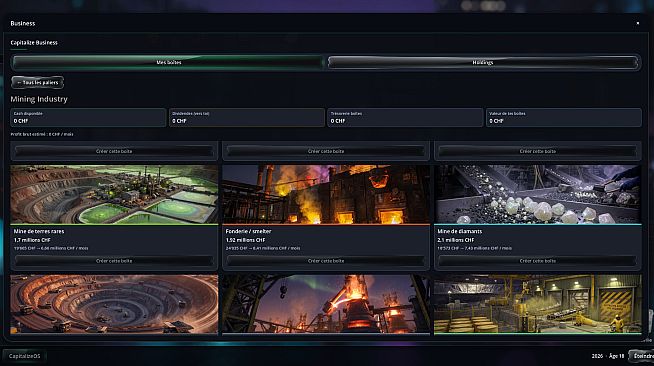Click the Mine de diamants title

tap(460, 231)
